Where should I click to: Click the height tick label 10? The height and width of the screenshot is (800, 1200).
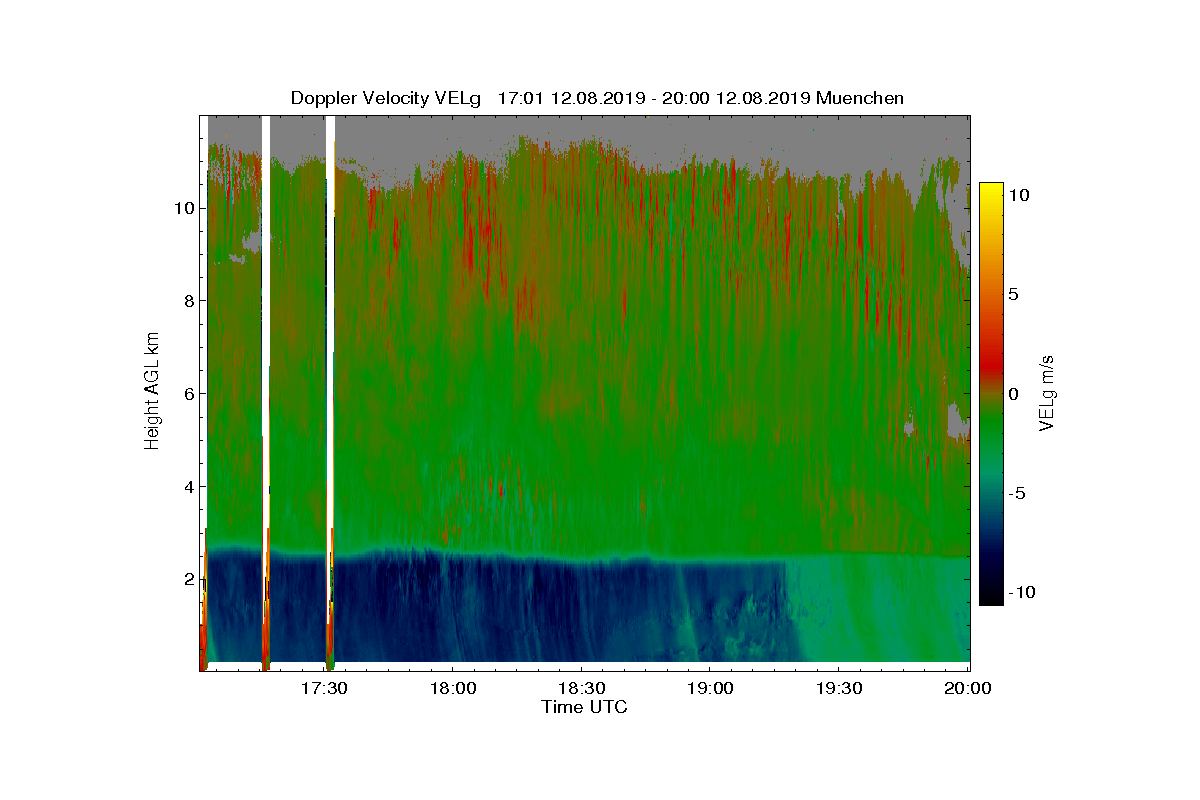pyautogui.click(x=182, y=208)
